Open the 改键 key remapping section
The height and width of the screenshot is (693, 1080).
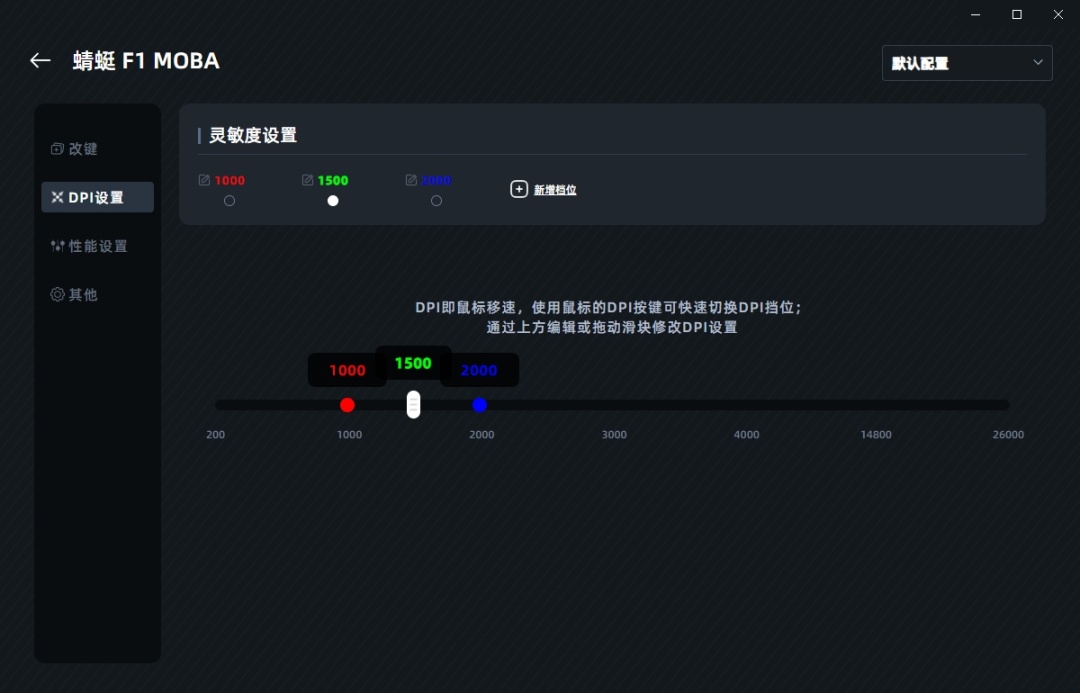[x=74, y=149]
